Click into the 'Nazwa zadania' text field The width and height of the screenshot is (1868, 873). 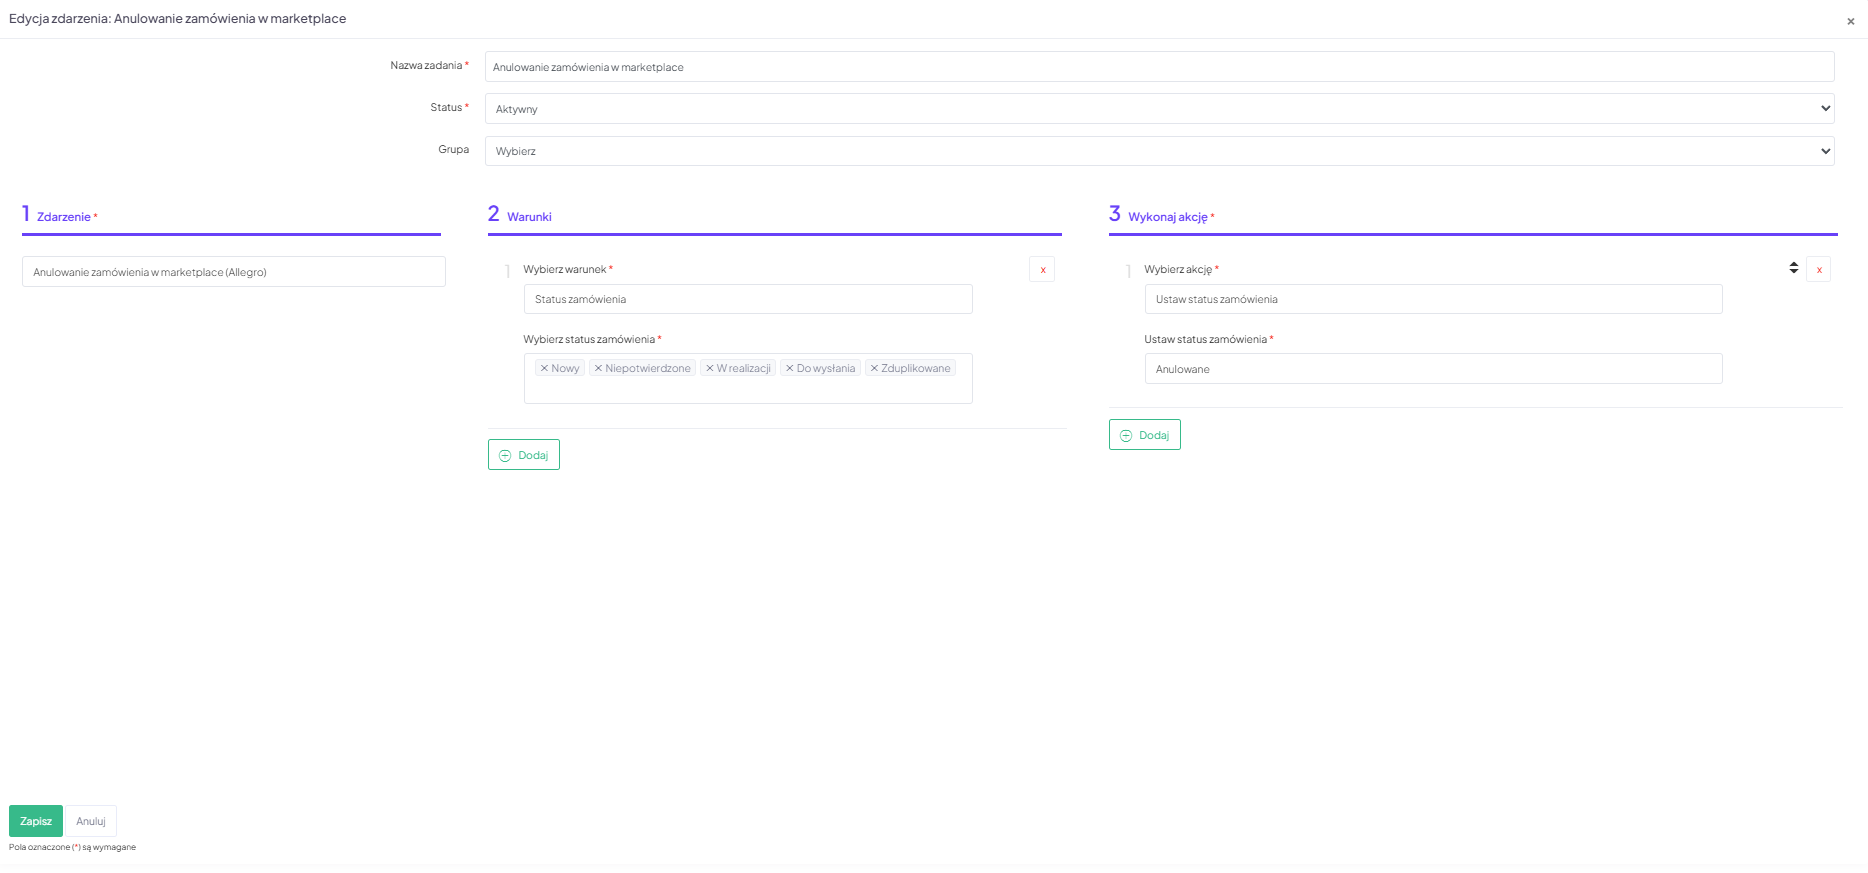[x=1159, y=67]
